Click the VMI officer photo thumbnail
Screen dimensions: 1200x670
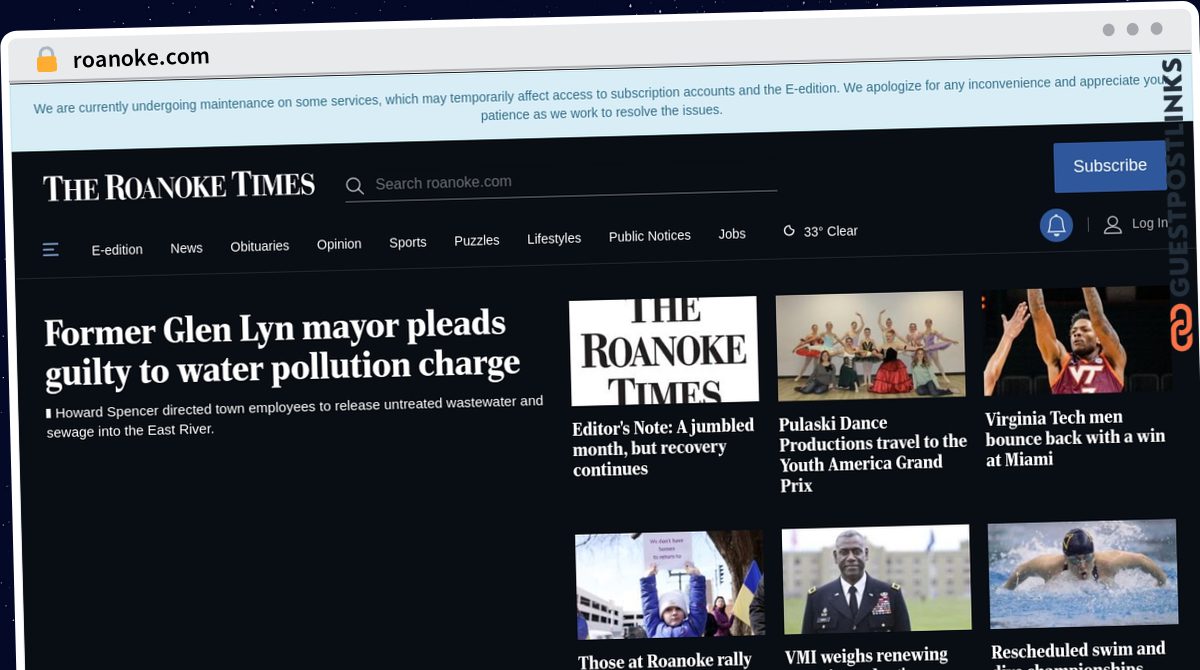tap(876, 580)
